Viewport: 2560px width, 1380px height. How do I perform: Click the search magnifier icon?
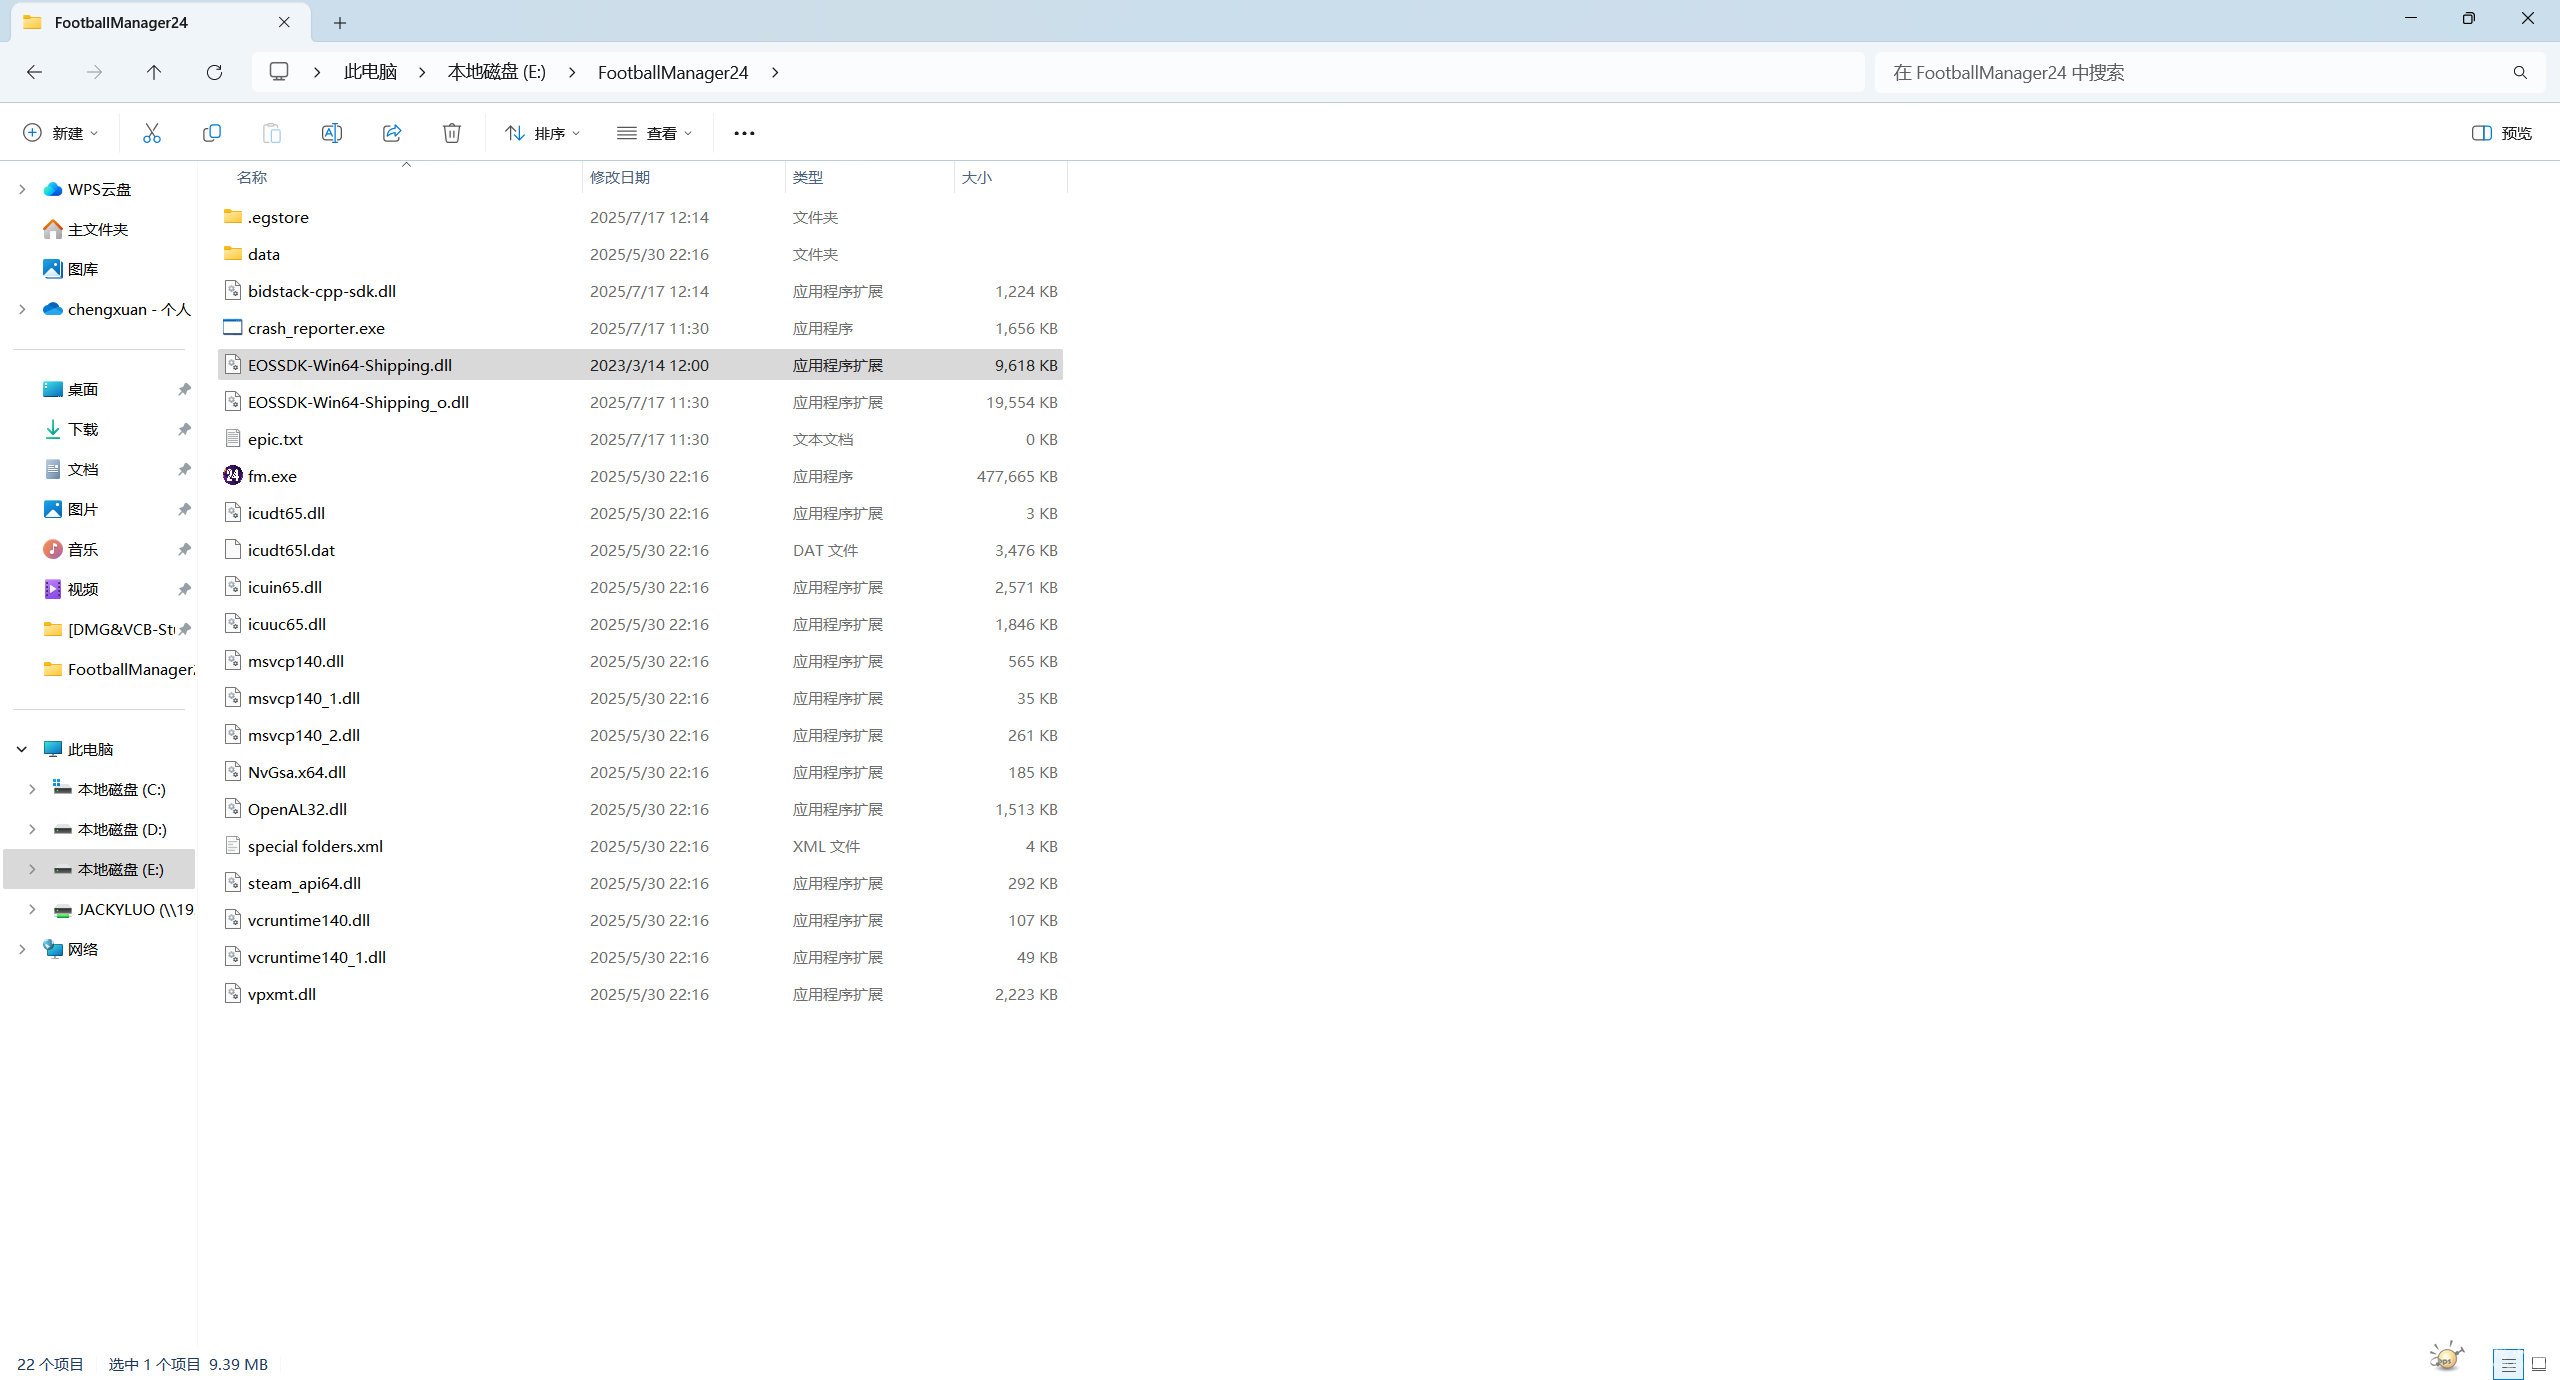(x=2520, y=72)
